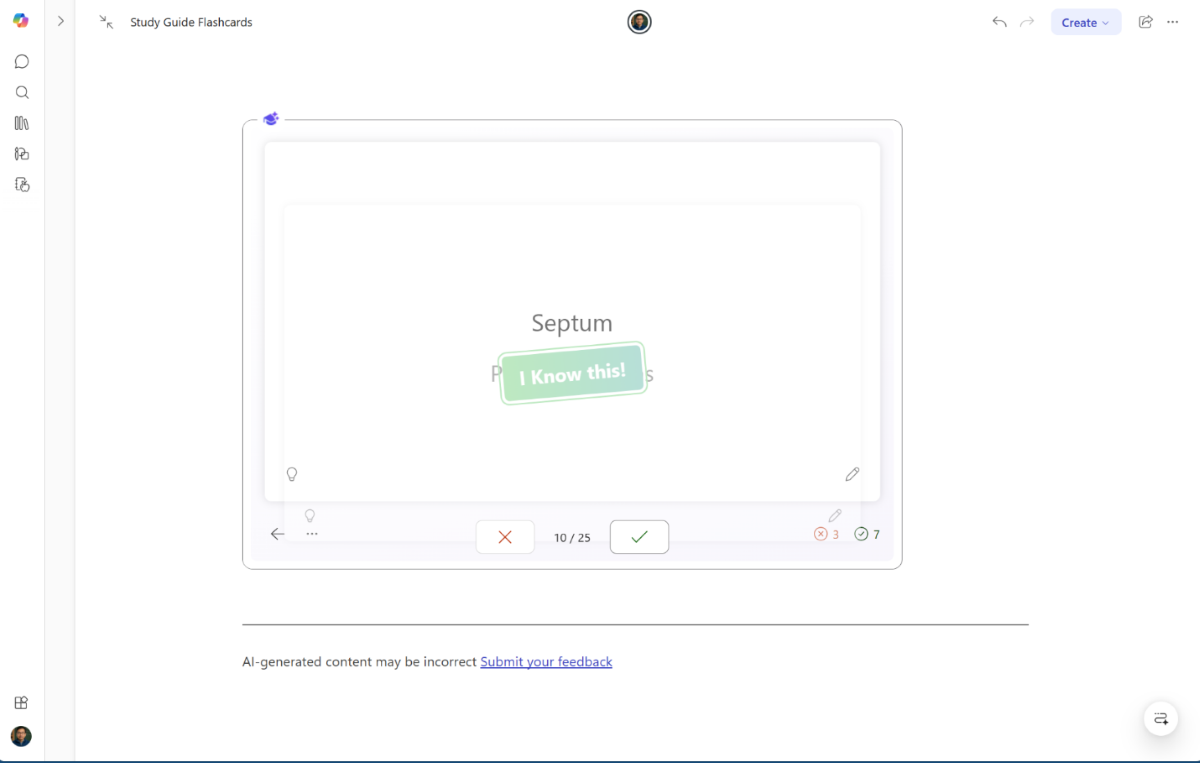Screen dimensions: 1200x763
Task: Undo the last action
Action: pos(999,22)
